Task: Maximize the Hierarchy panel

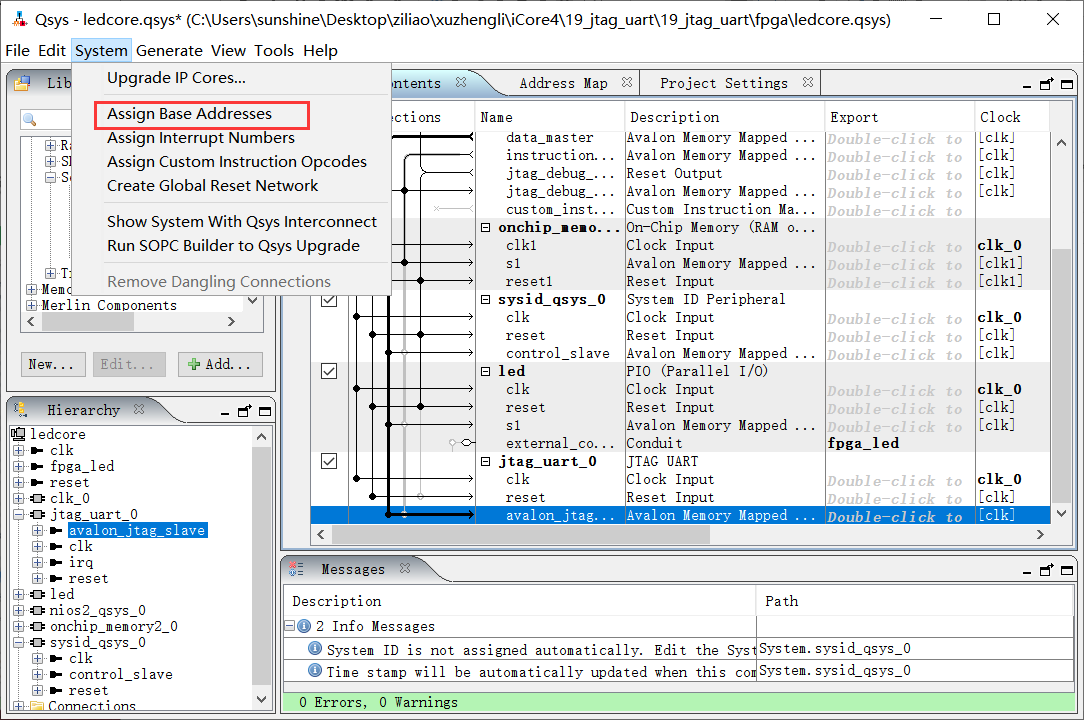Action: coord(264,410)
